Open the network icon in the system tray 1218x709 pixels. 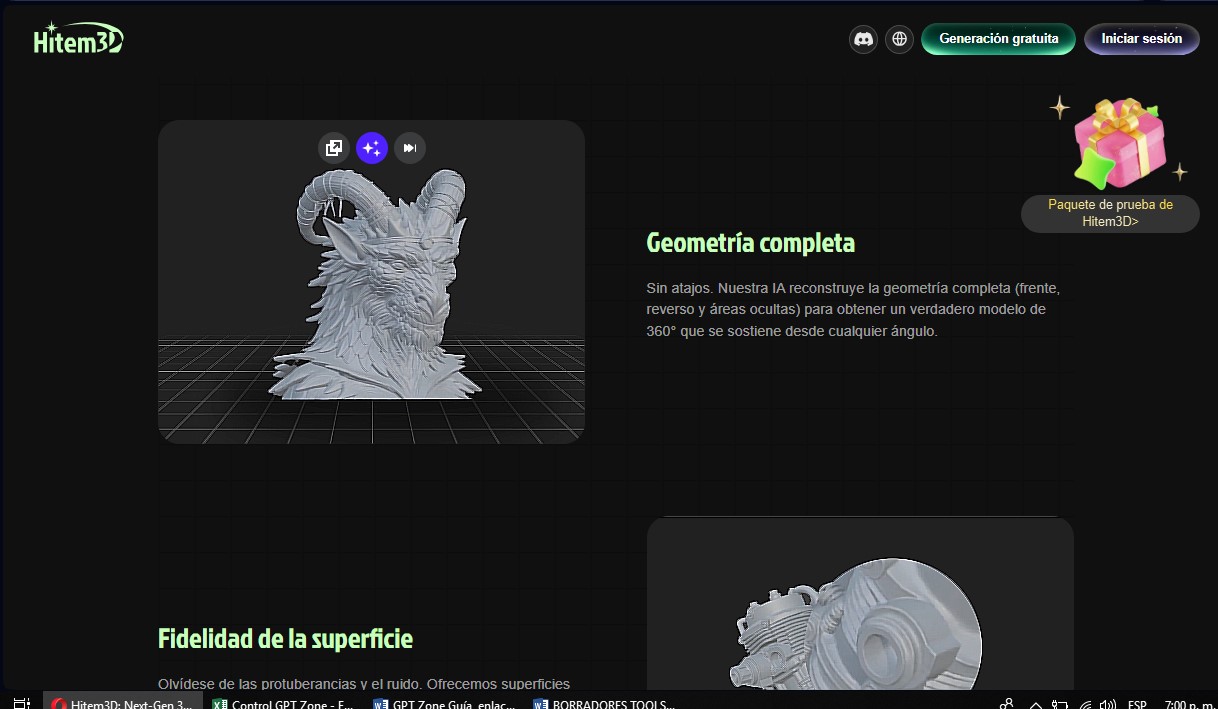coord(1088,703)
